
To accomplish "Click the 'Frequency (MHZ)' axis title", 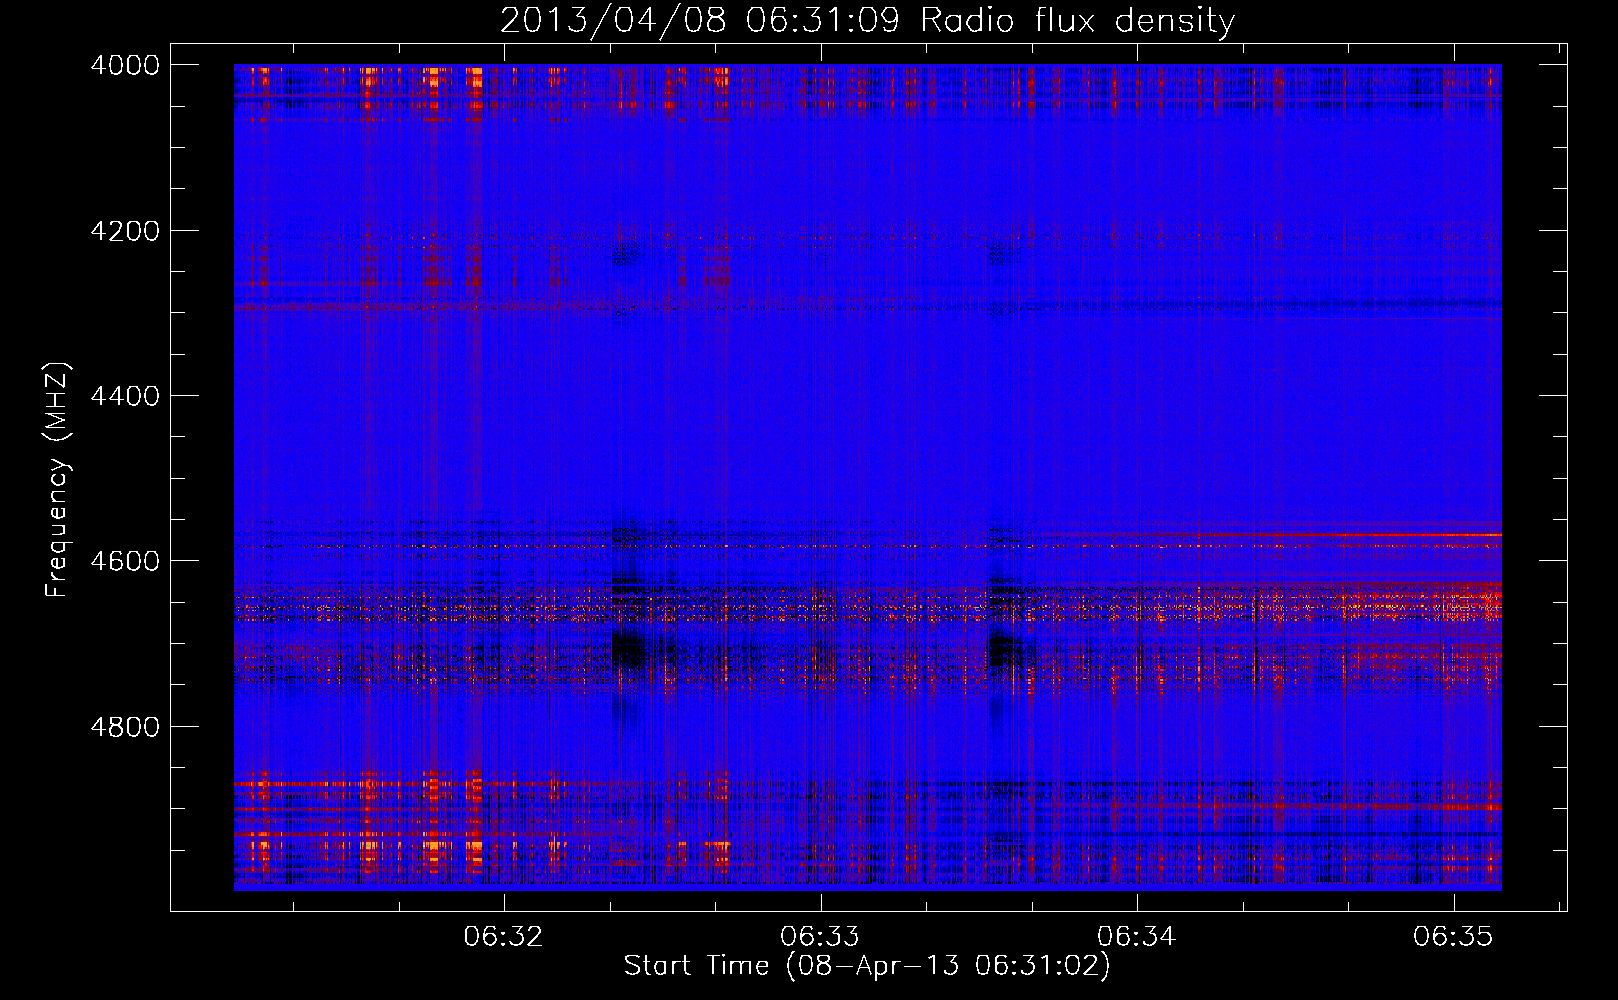I will [x=58, y=480].
